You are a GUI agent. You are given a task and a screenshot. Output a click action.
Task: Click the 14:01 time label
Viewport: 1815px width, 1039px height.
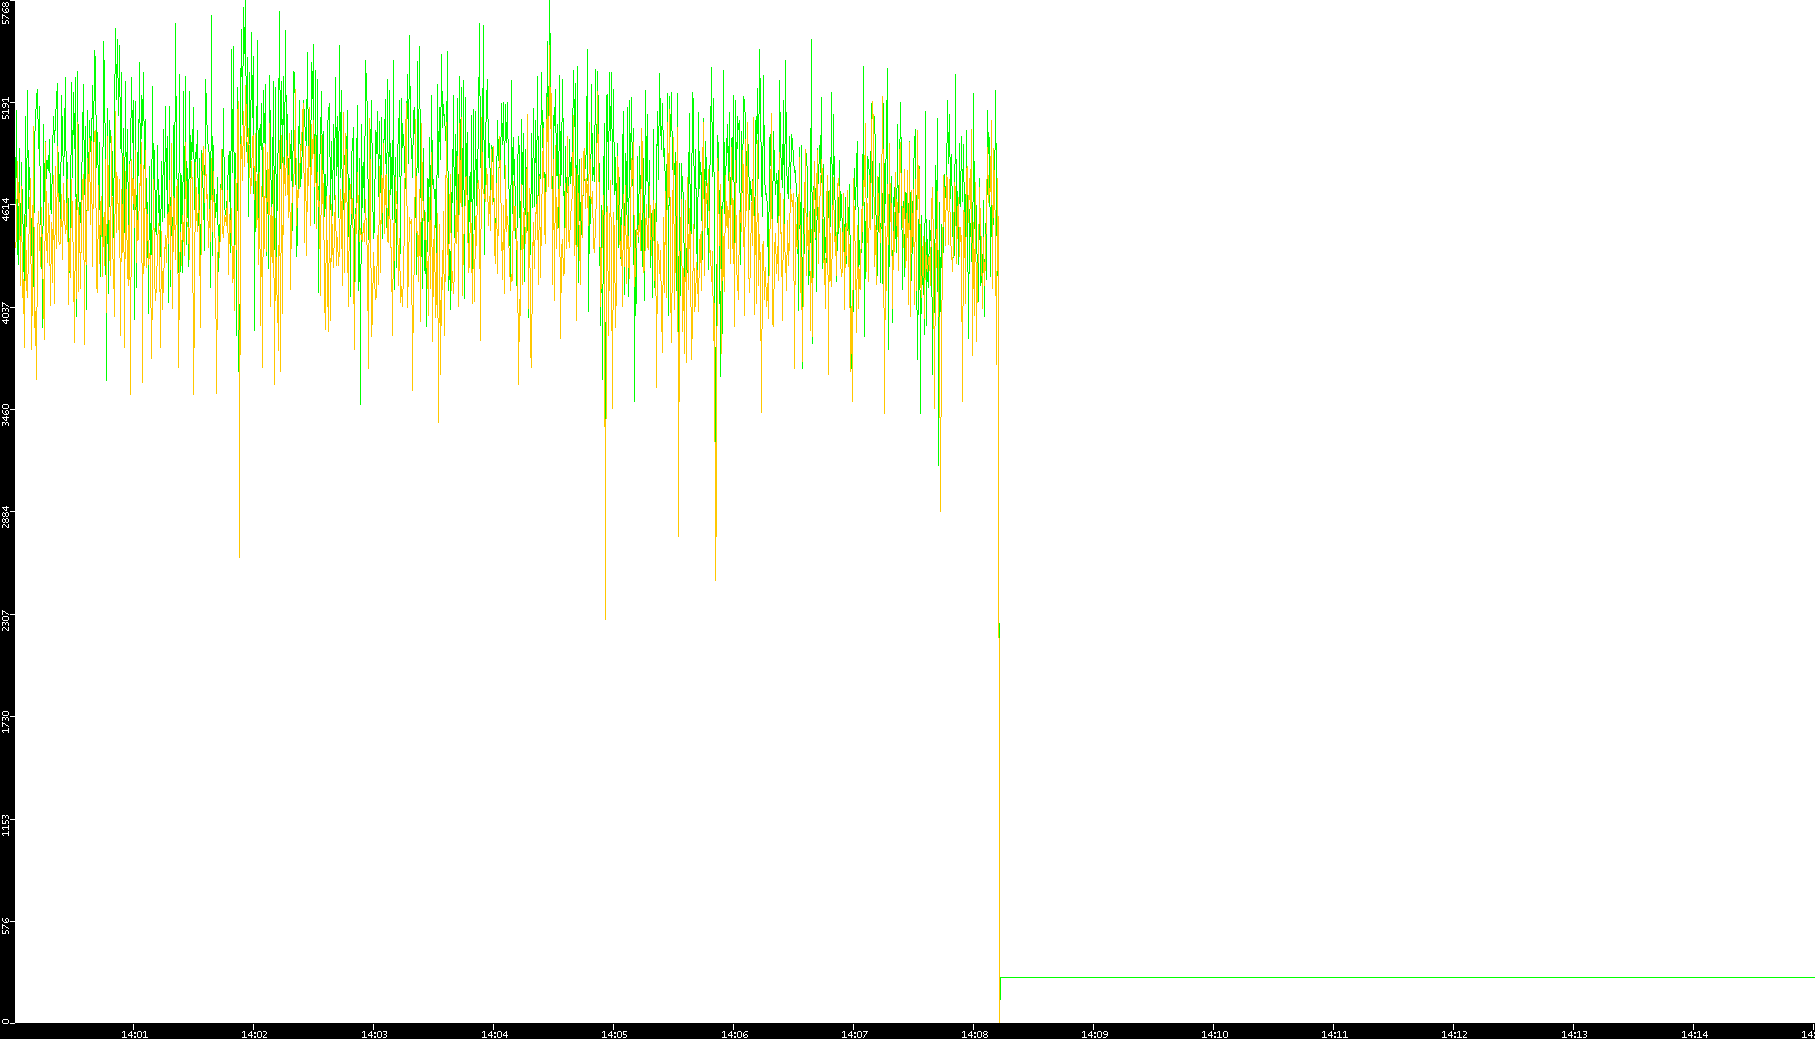click(134, 1034)
